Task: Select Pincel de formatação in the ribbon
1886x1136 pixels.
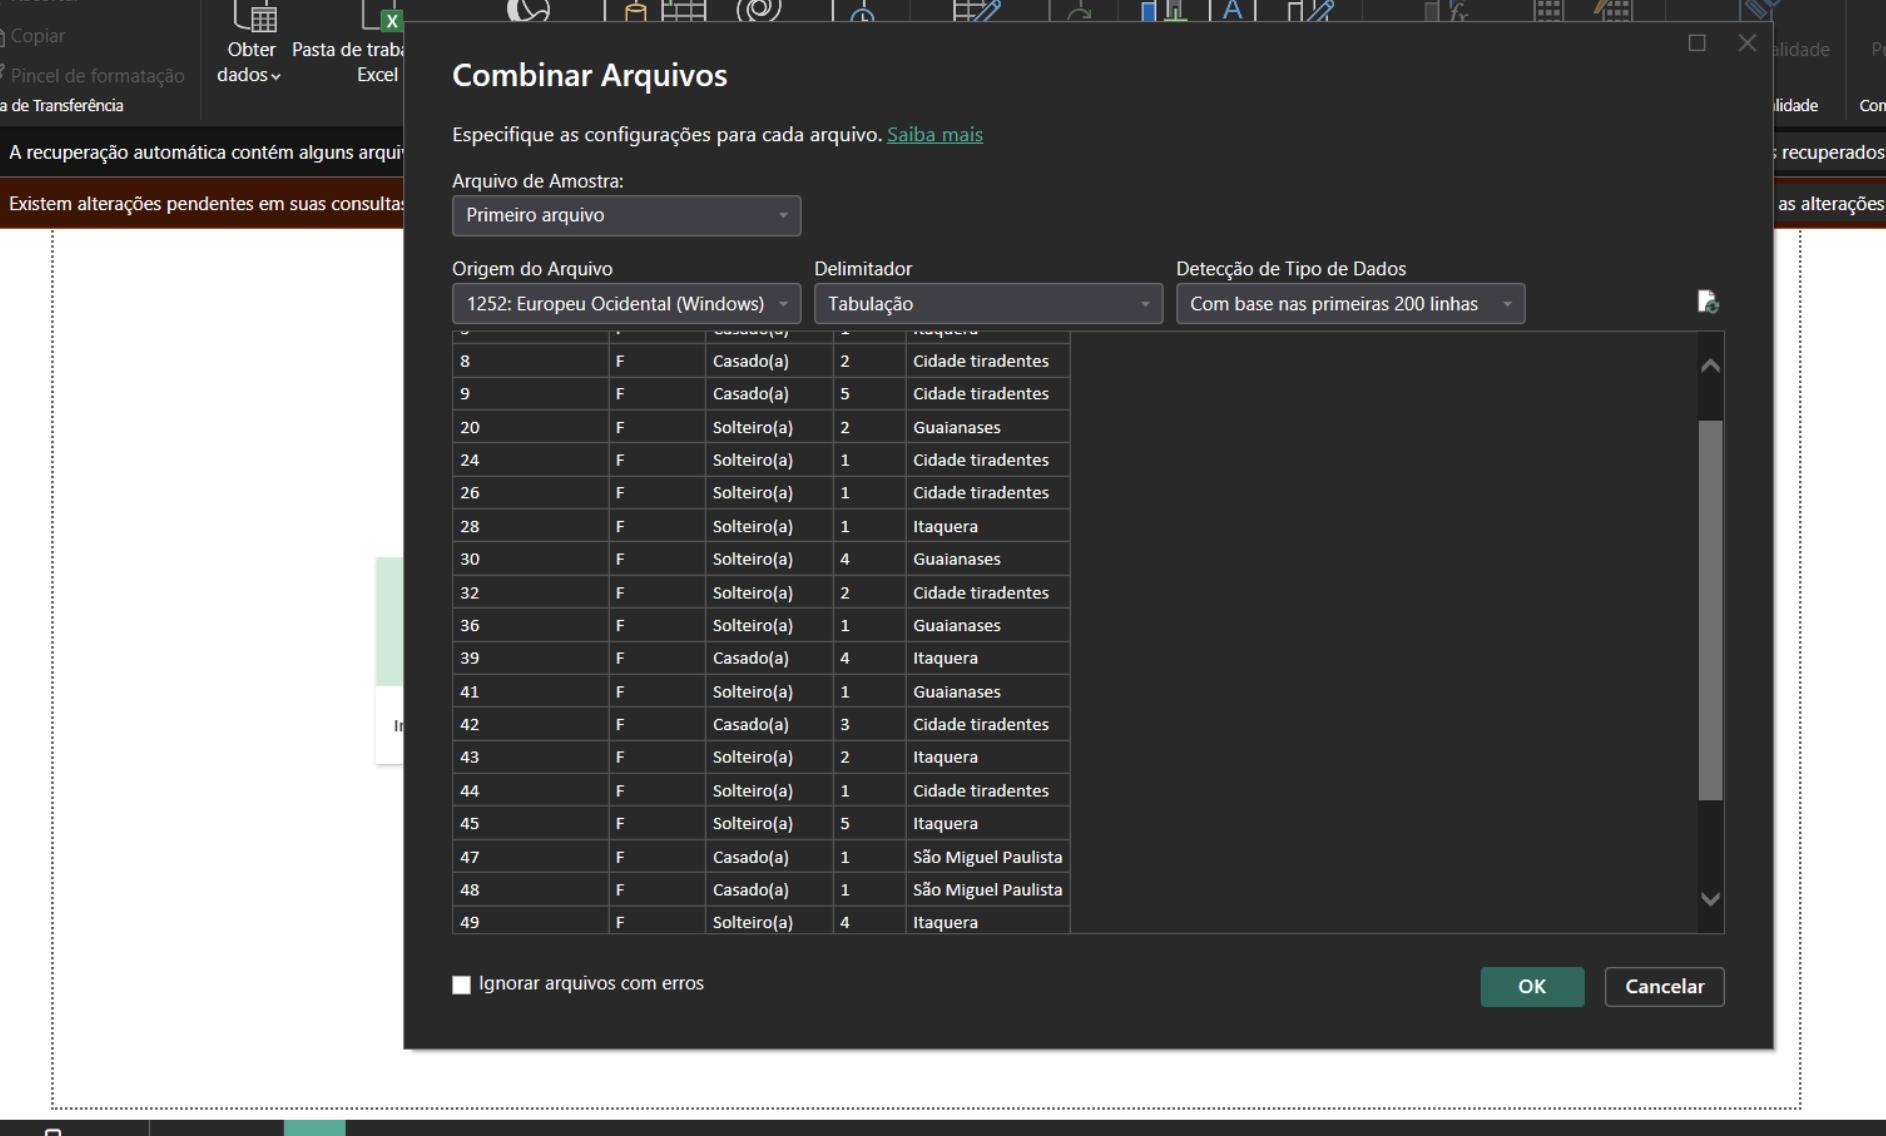Action: pos(93,75)
